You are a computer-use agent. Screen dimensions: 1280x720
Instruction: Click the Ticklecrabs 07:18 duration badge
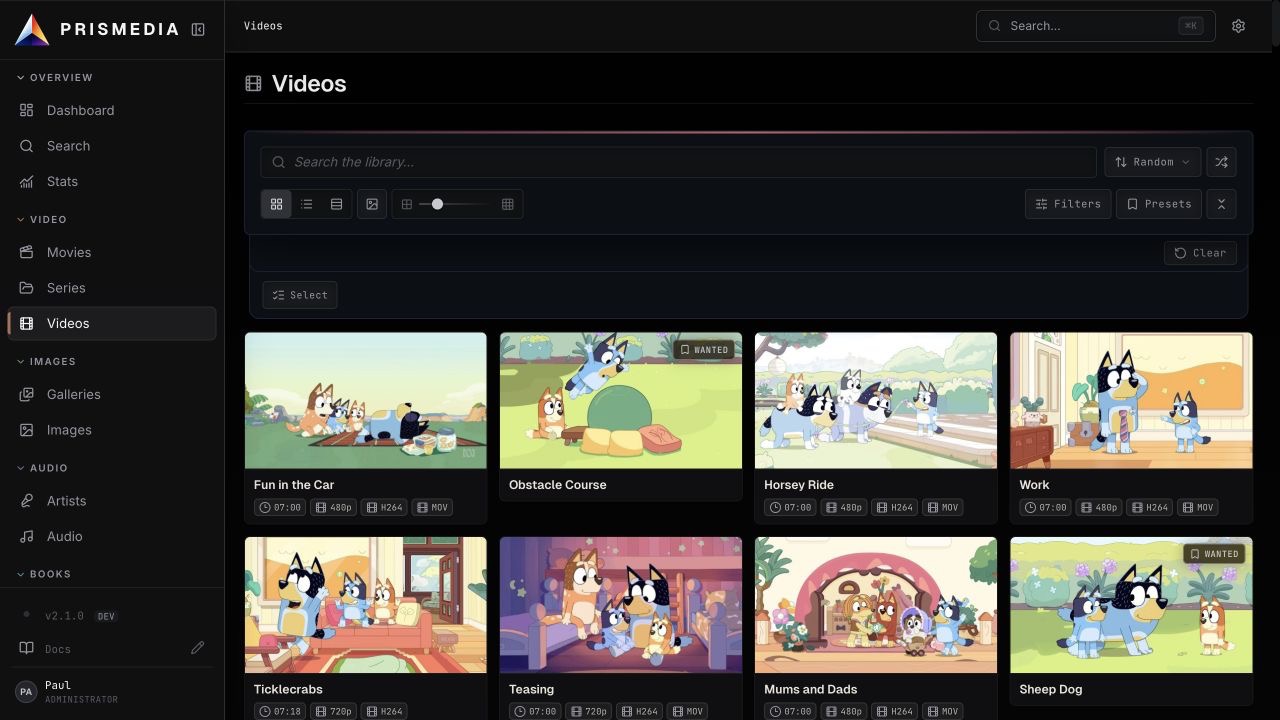tap(280, 712)
